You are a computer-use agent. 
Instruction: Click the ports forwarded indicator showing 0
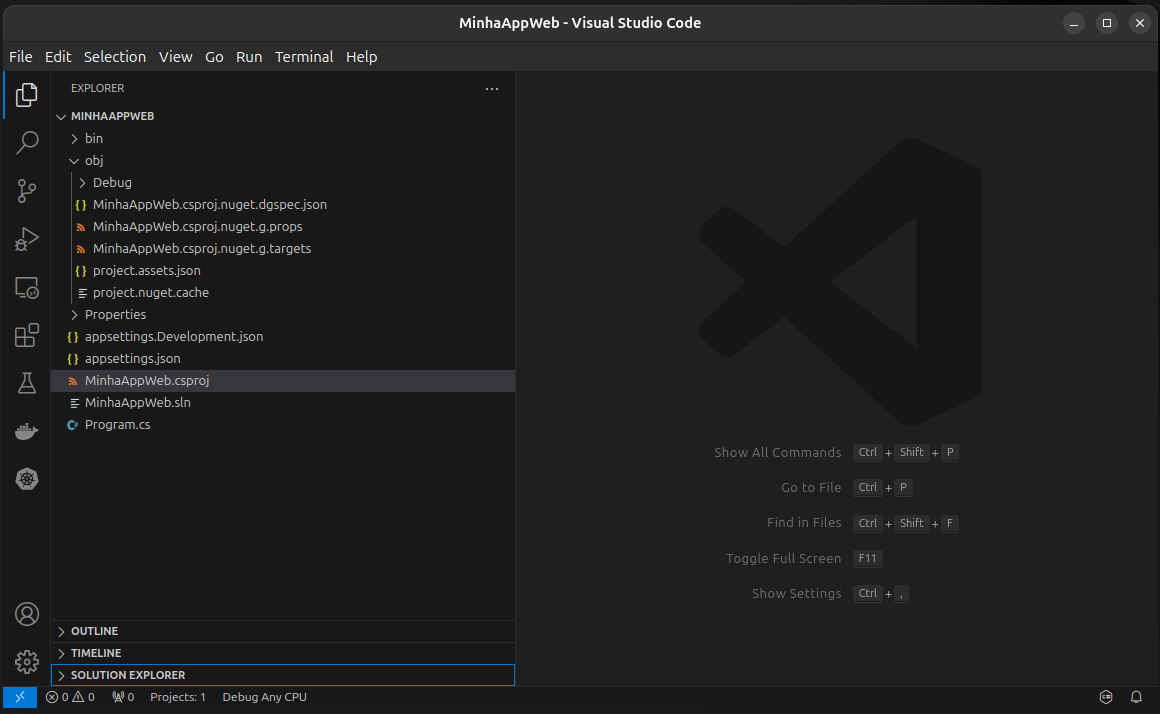click(x=123, y=697)
